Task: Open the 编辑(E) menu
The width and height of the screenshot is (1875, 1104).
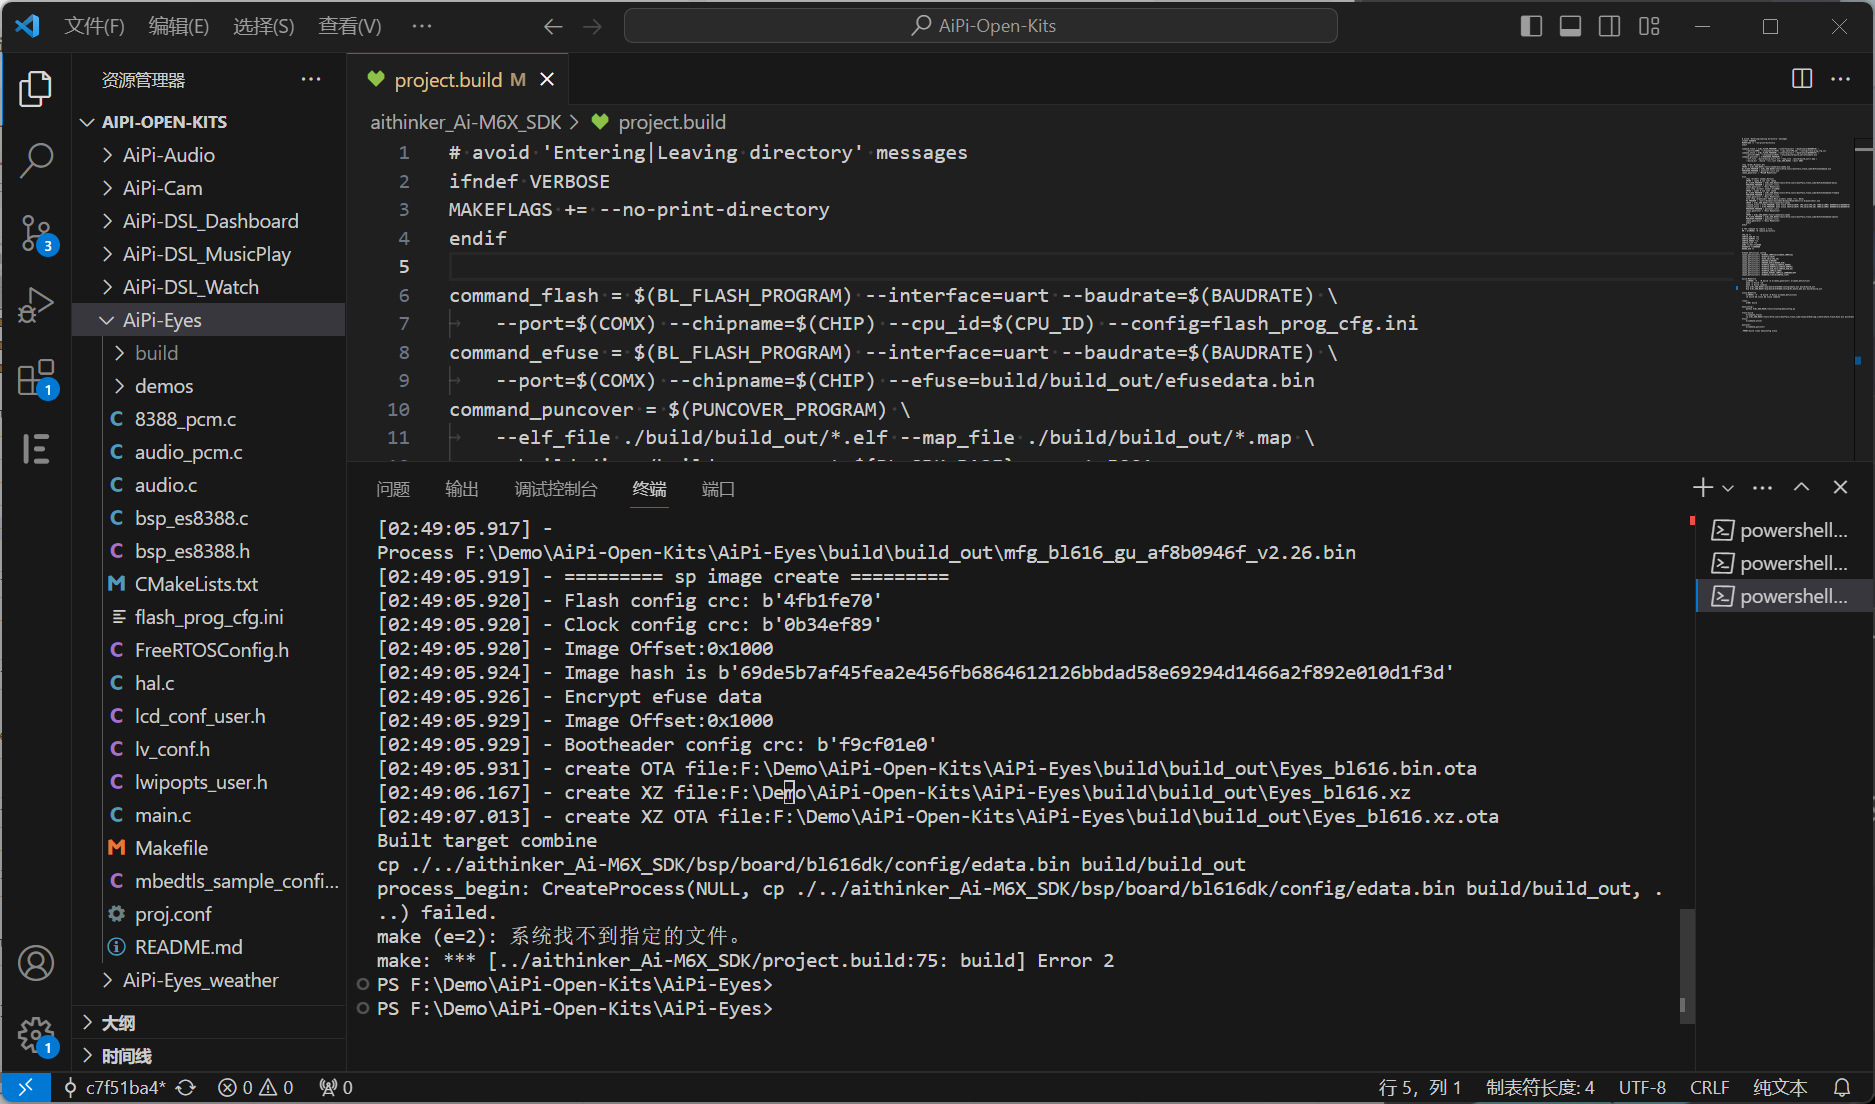Action: coord(179,27)
